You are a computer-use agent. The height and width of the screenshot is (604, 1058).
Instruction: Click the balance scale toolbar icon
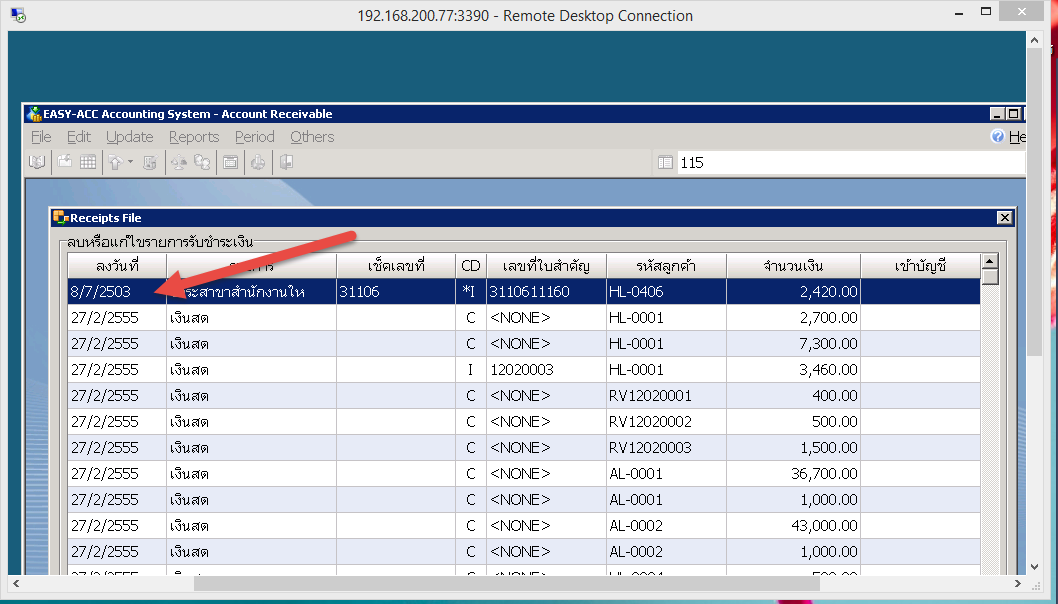coord(176,162)
